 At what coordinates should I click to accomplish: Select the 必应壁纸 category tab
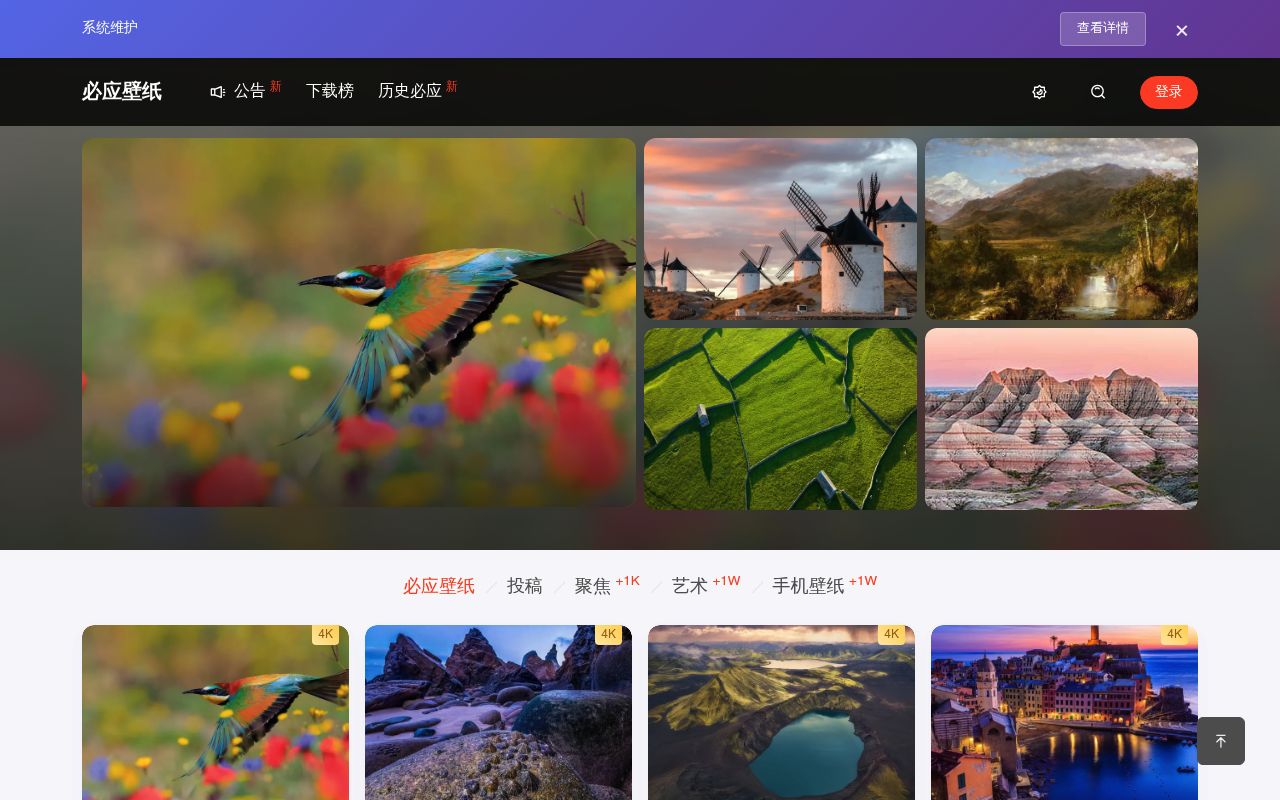[x=439, y=586]
